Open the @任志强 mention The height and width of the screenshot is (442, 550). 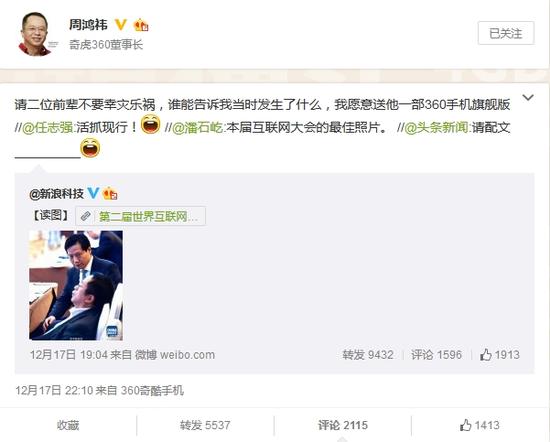pyautogui.click(x=47, y=127)
